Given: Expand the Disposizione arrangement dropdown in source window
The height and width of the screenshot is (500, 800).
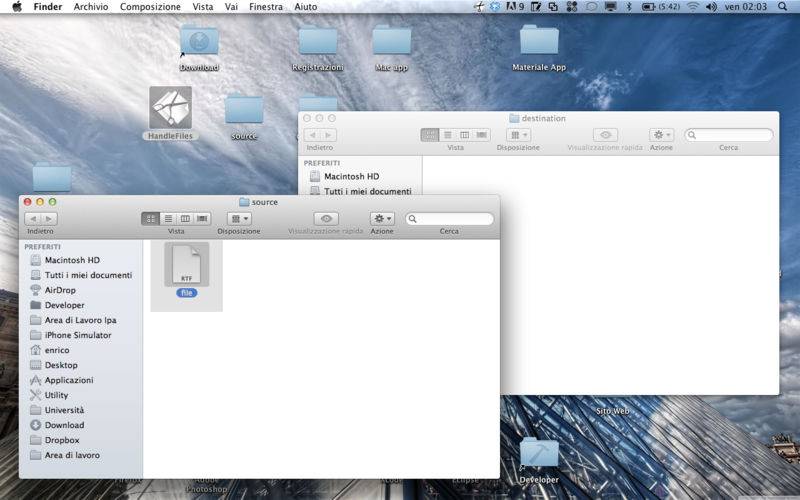Looking at the screenshot, I should click(x=239, y=219).
